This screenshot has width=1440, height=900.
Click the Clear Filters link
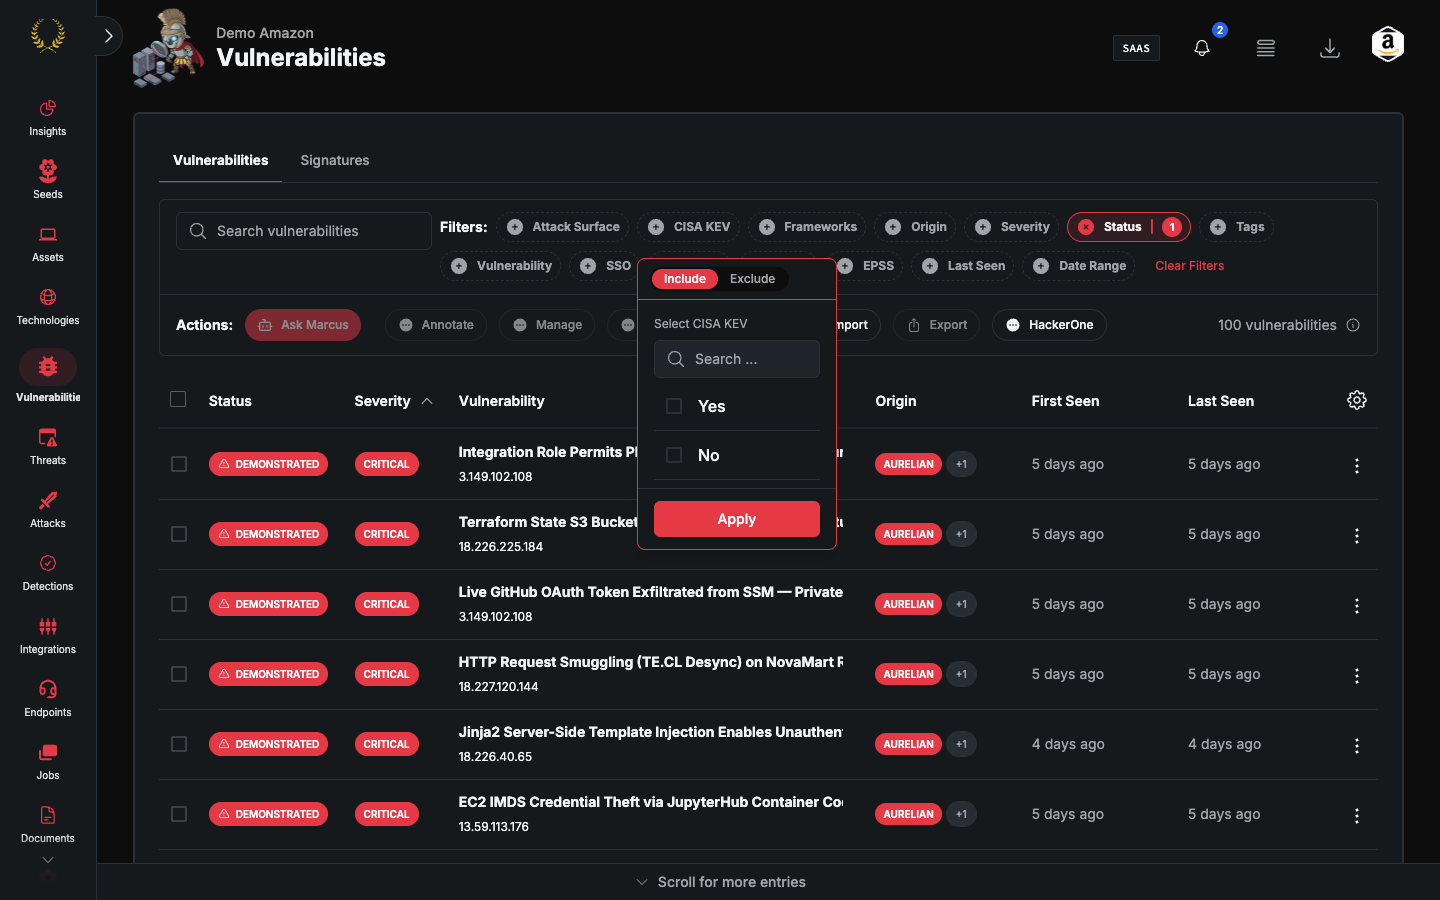click(x=1189, y=266)
